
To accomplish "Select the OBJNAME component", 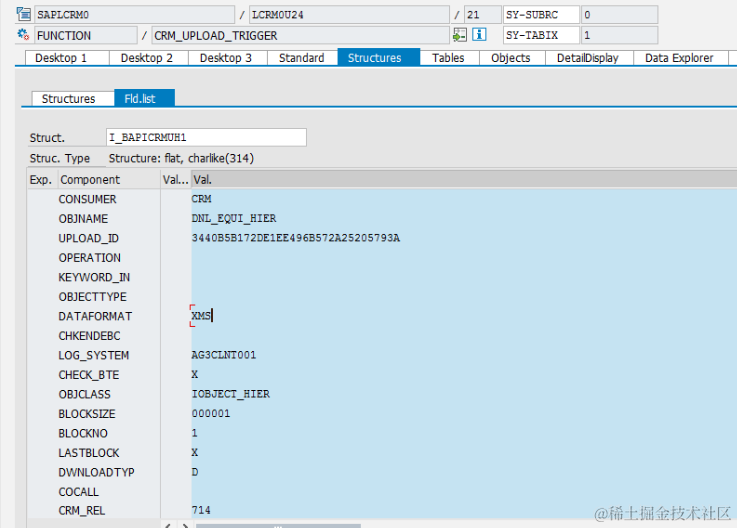I will pos(83,219).
